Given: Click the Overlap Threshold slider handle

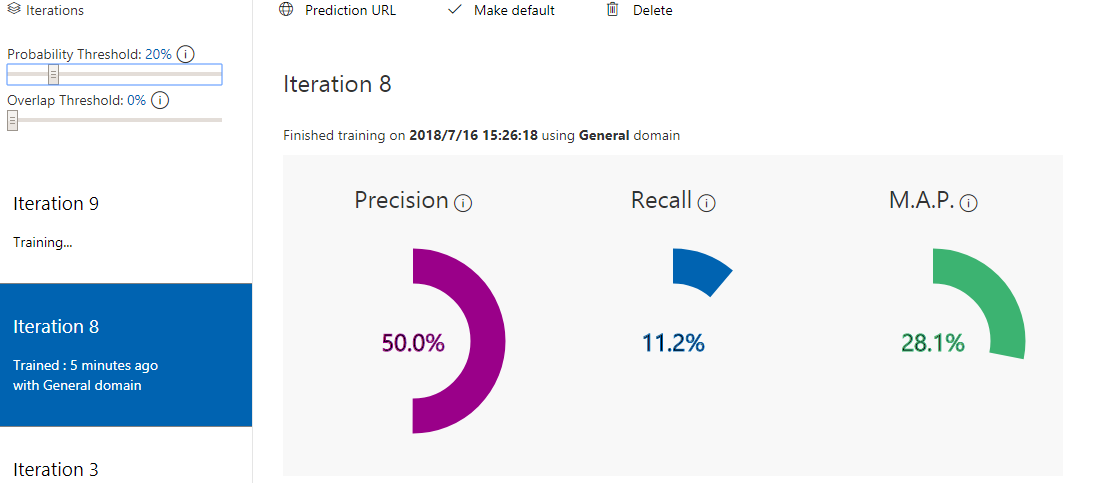Looking at the screenshot, I should (x=12, y=120).
